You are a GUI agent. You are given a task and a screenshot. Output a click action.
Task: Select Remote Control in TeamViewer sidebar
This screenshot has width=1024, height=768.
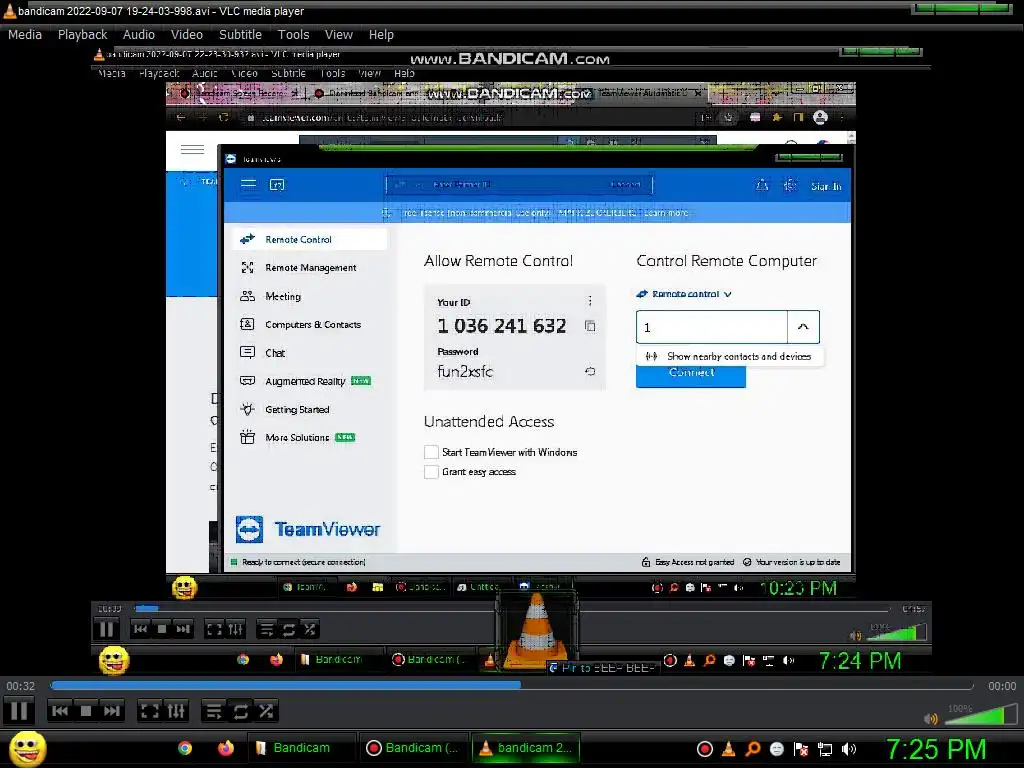pyautogui.click(x=310, y=239)
